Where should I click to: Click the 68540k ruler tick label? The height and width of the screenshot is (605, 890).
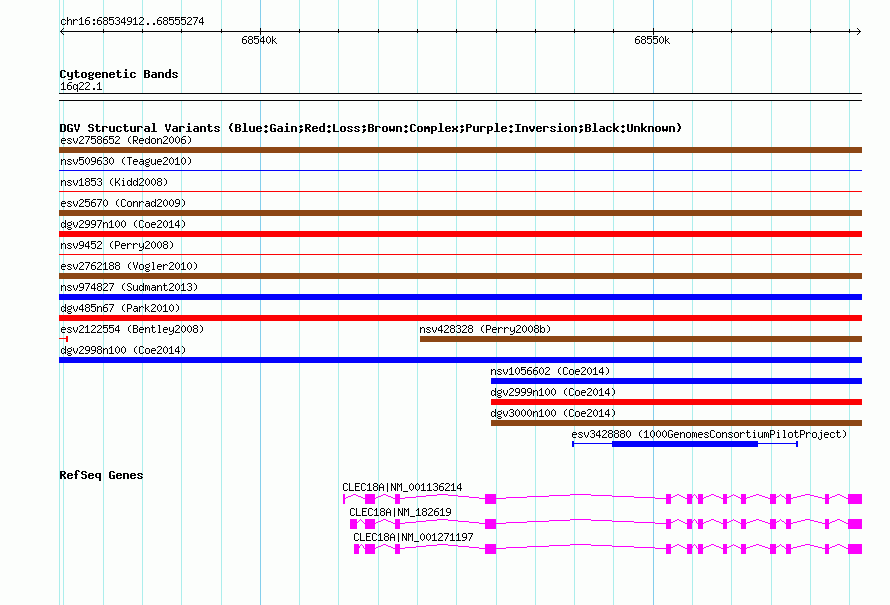(x=259, y=40)
